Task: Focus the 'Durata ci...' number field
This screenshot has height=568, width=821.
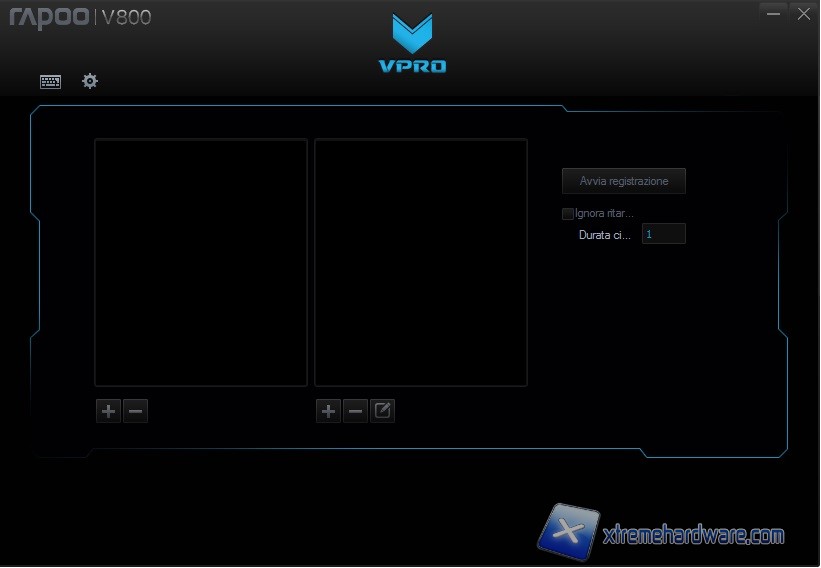Action: (x=663, y=234)
